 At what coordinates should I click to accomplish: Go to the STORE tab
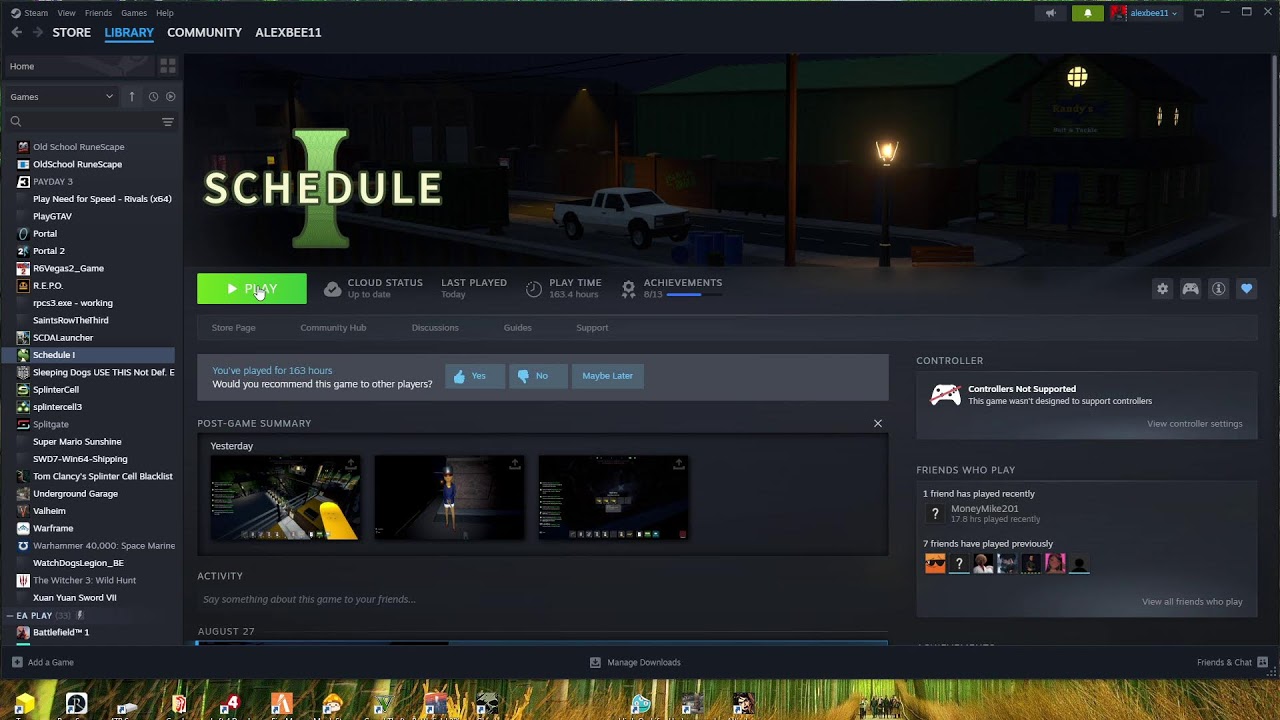pos(71,32)
